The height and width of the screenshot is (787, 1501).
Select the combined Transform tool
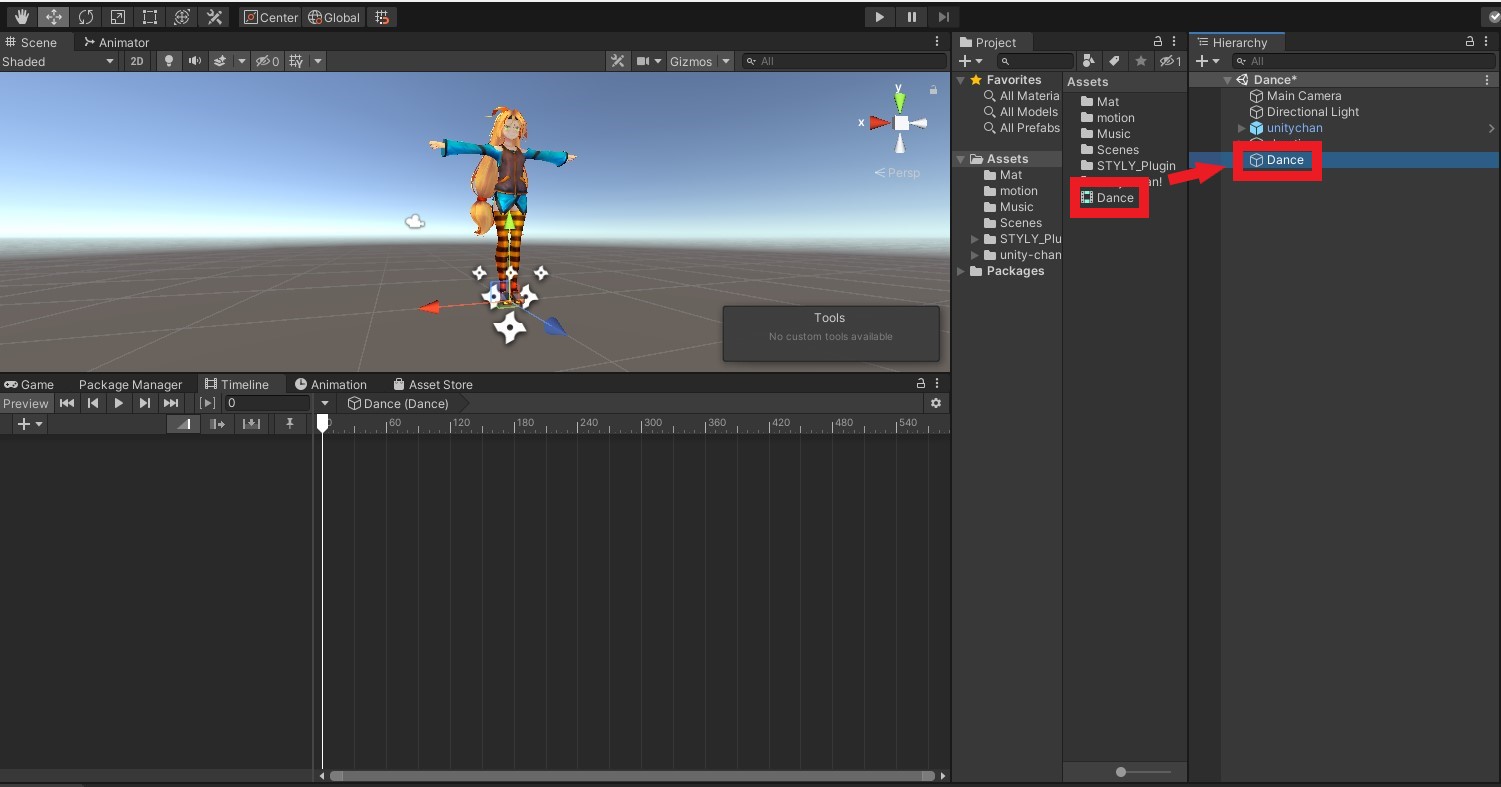(x=182, y=17)
